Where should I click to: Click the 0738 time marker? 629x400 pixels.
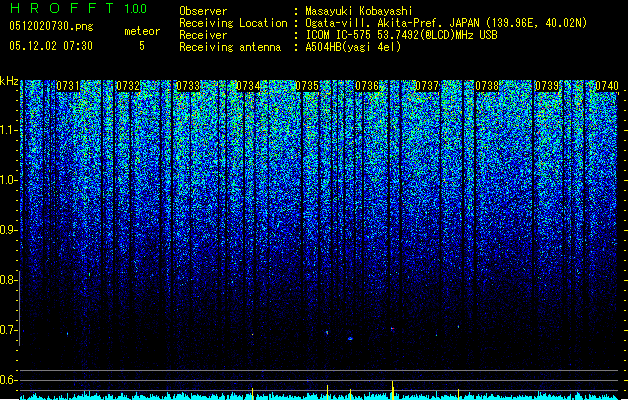(x=487, y=86)
